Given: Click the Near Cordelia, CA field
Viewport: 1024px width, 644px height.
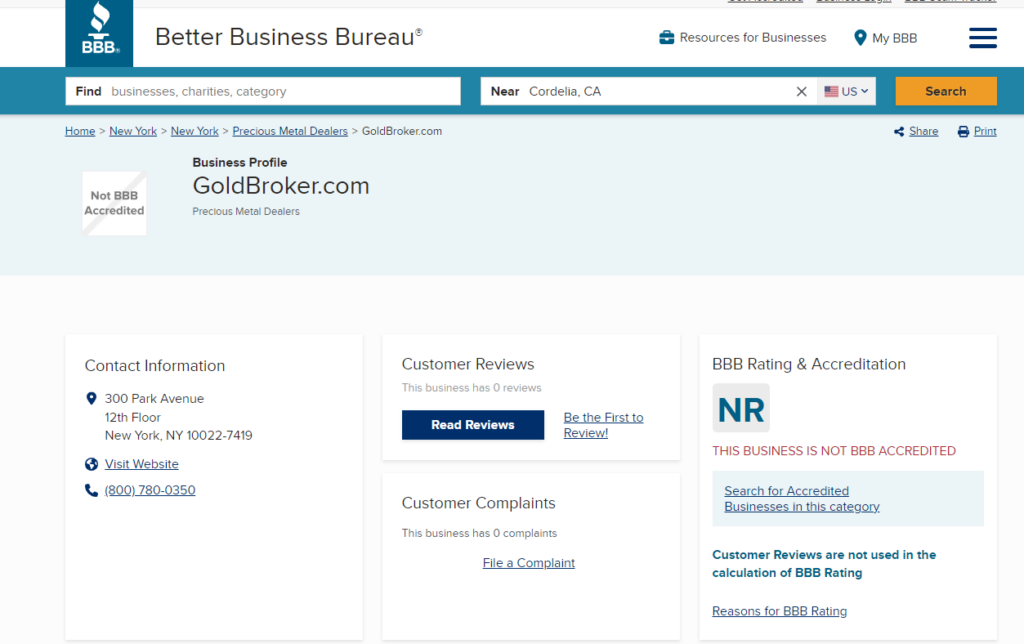Looking at the screenshot, I should [648, 91].
